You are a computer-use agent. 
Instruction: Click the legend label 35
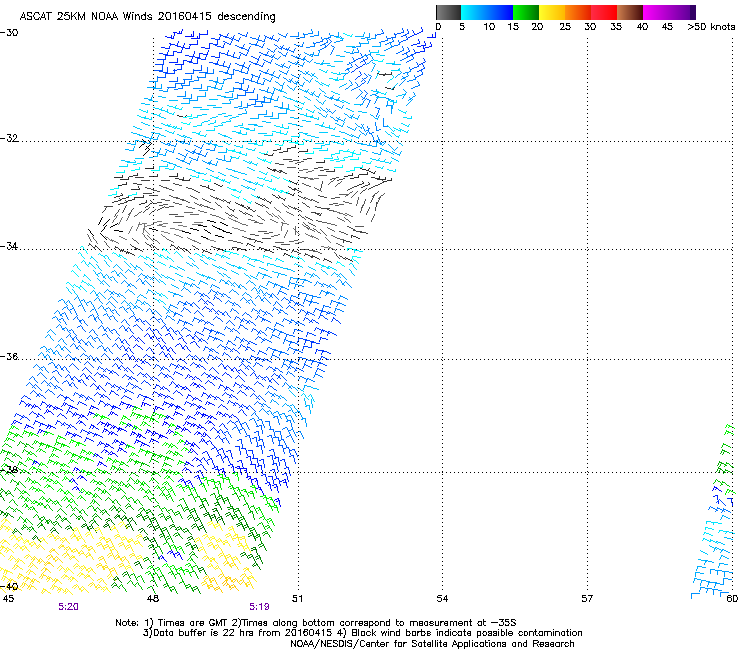pos(616,27)
